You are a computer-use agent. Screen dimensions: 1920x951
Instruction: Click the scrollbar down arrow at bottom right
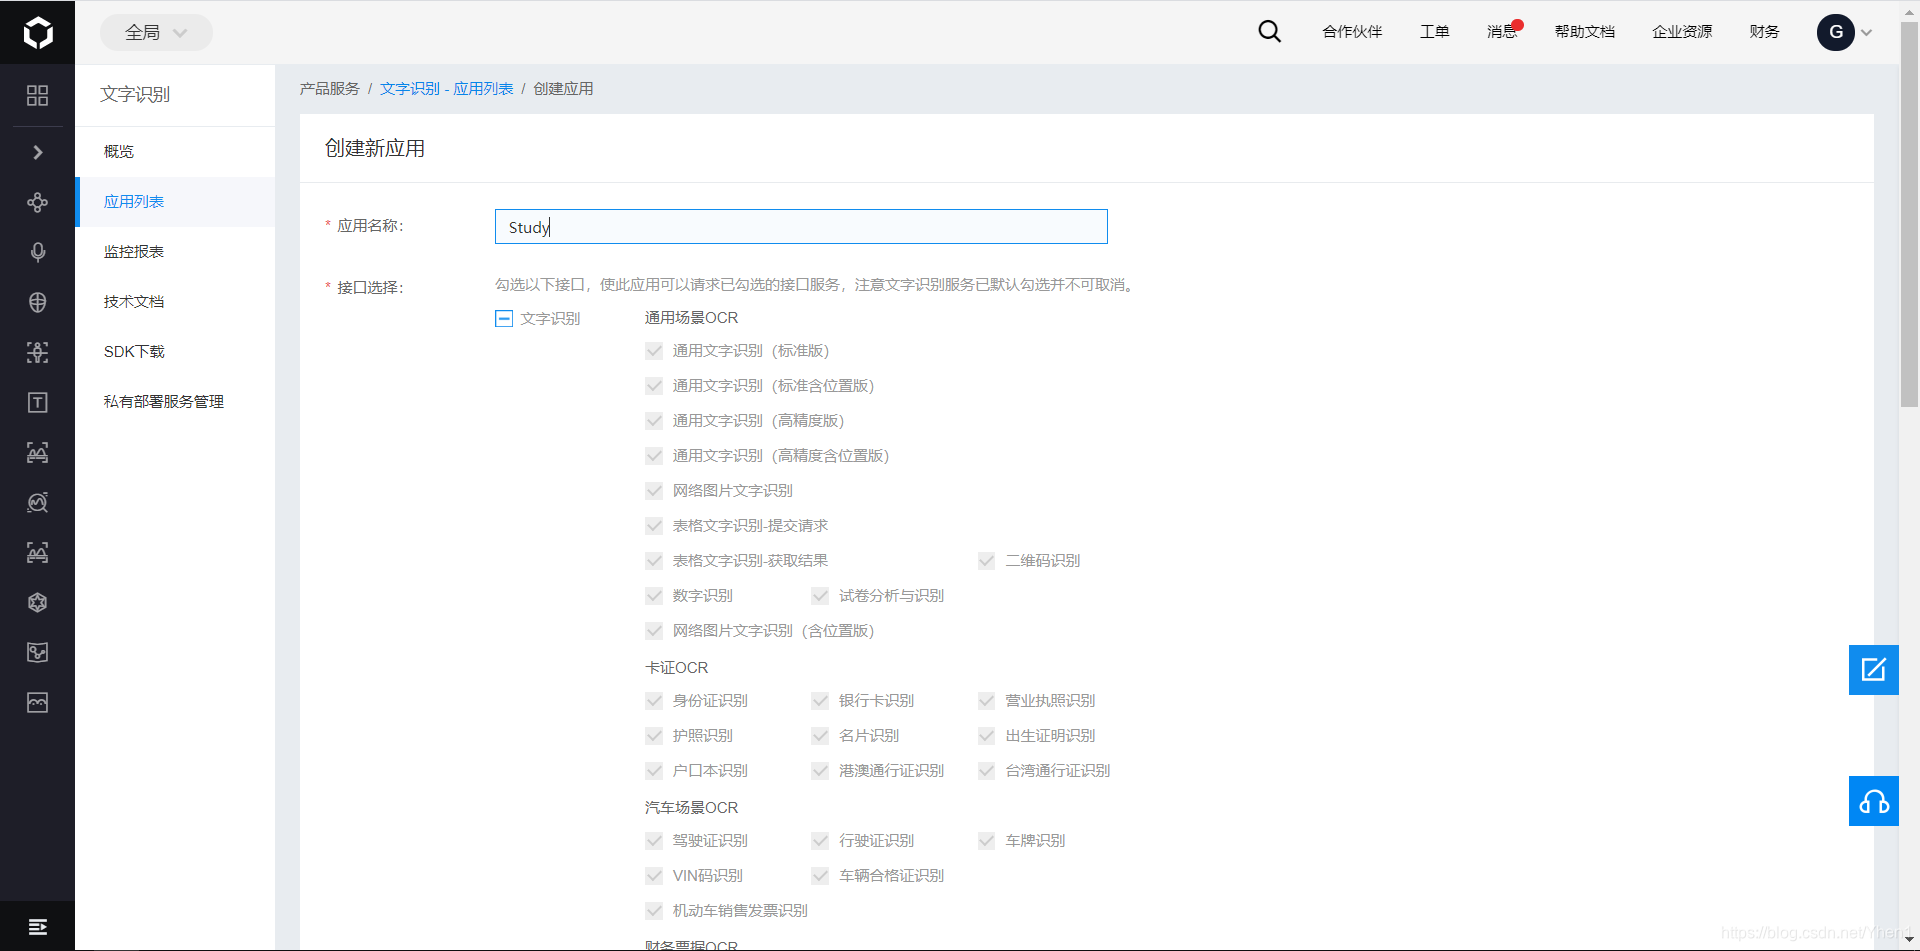(1909, 941)
